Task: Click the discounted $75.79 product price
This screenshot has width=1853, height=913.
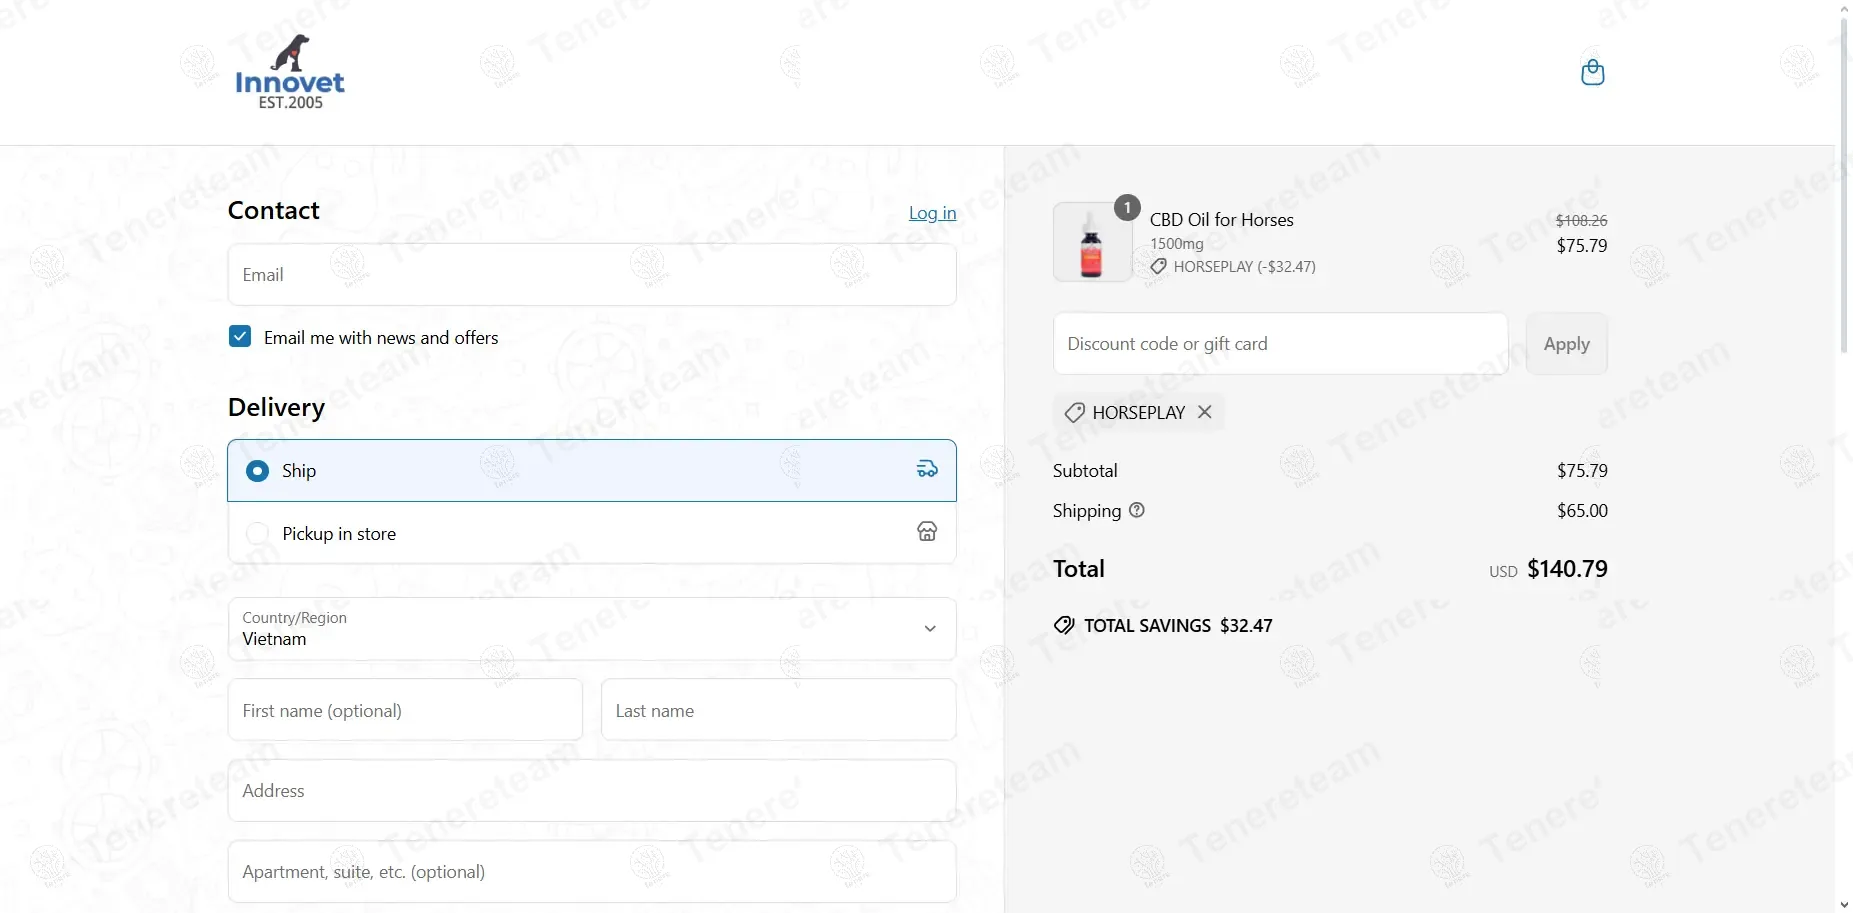Action: [1582, 246]
